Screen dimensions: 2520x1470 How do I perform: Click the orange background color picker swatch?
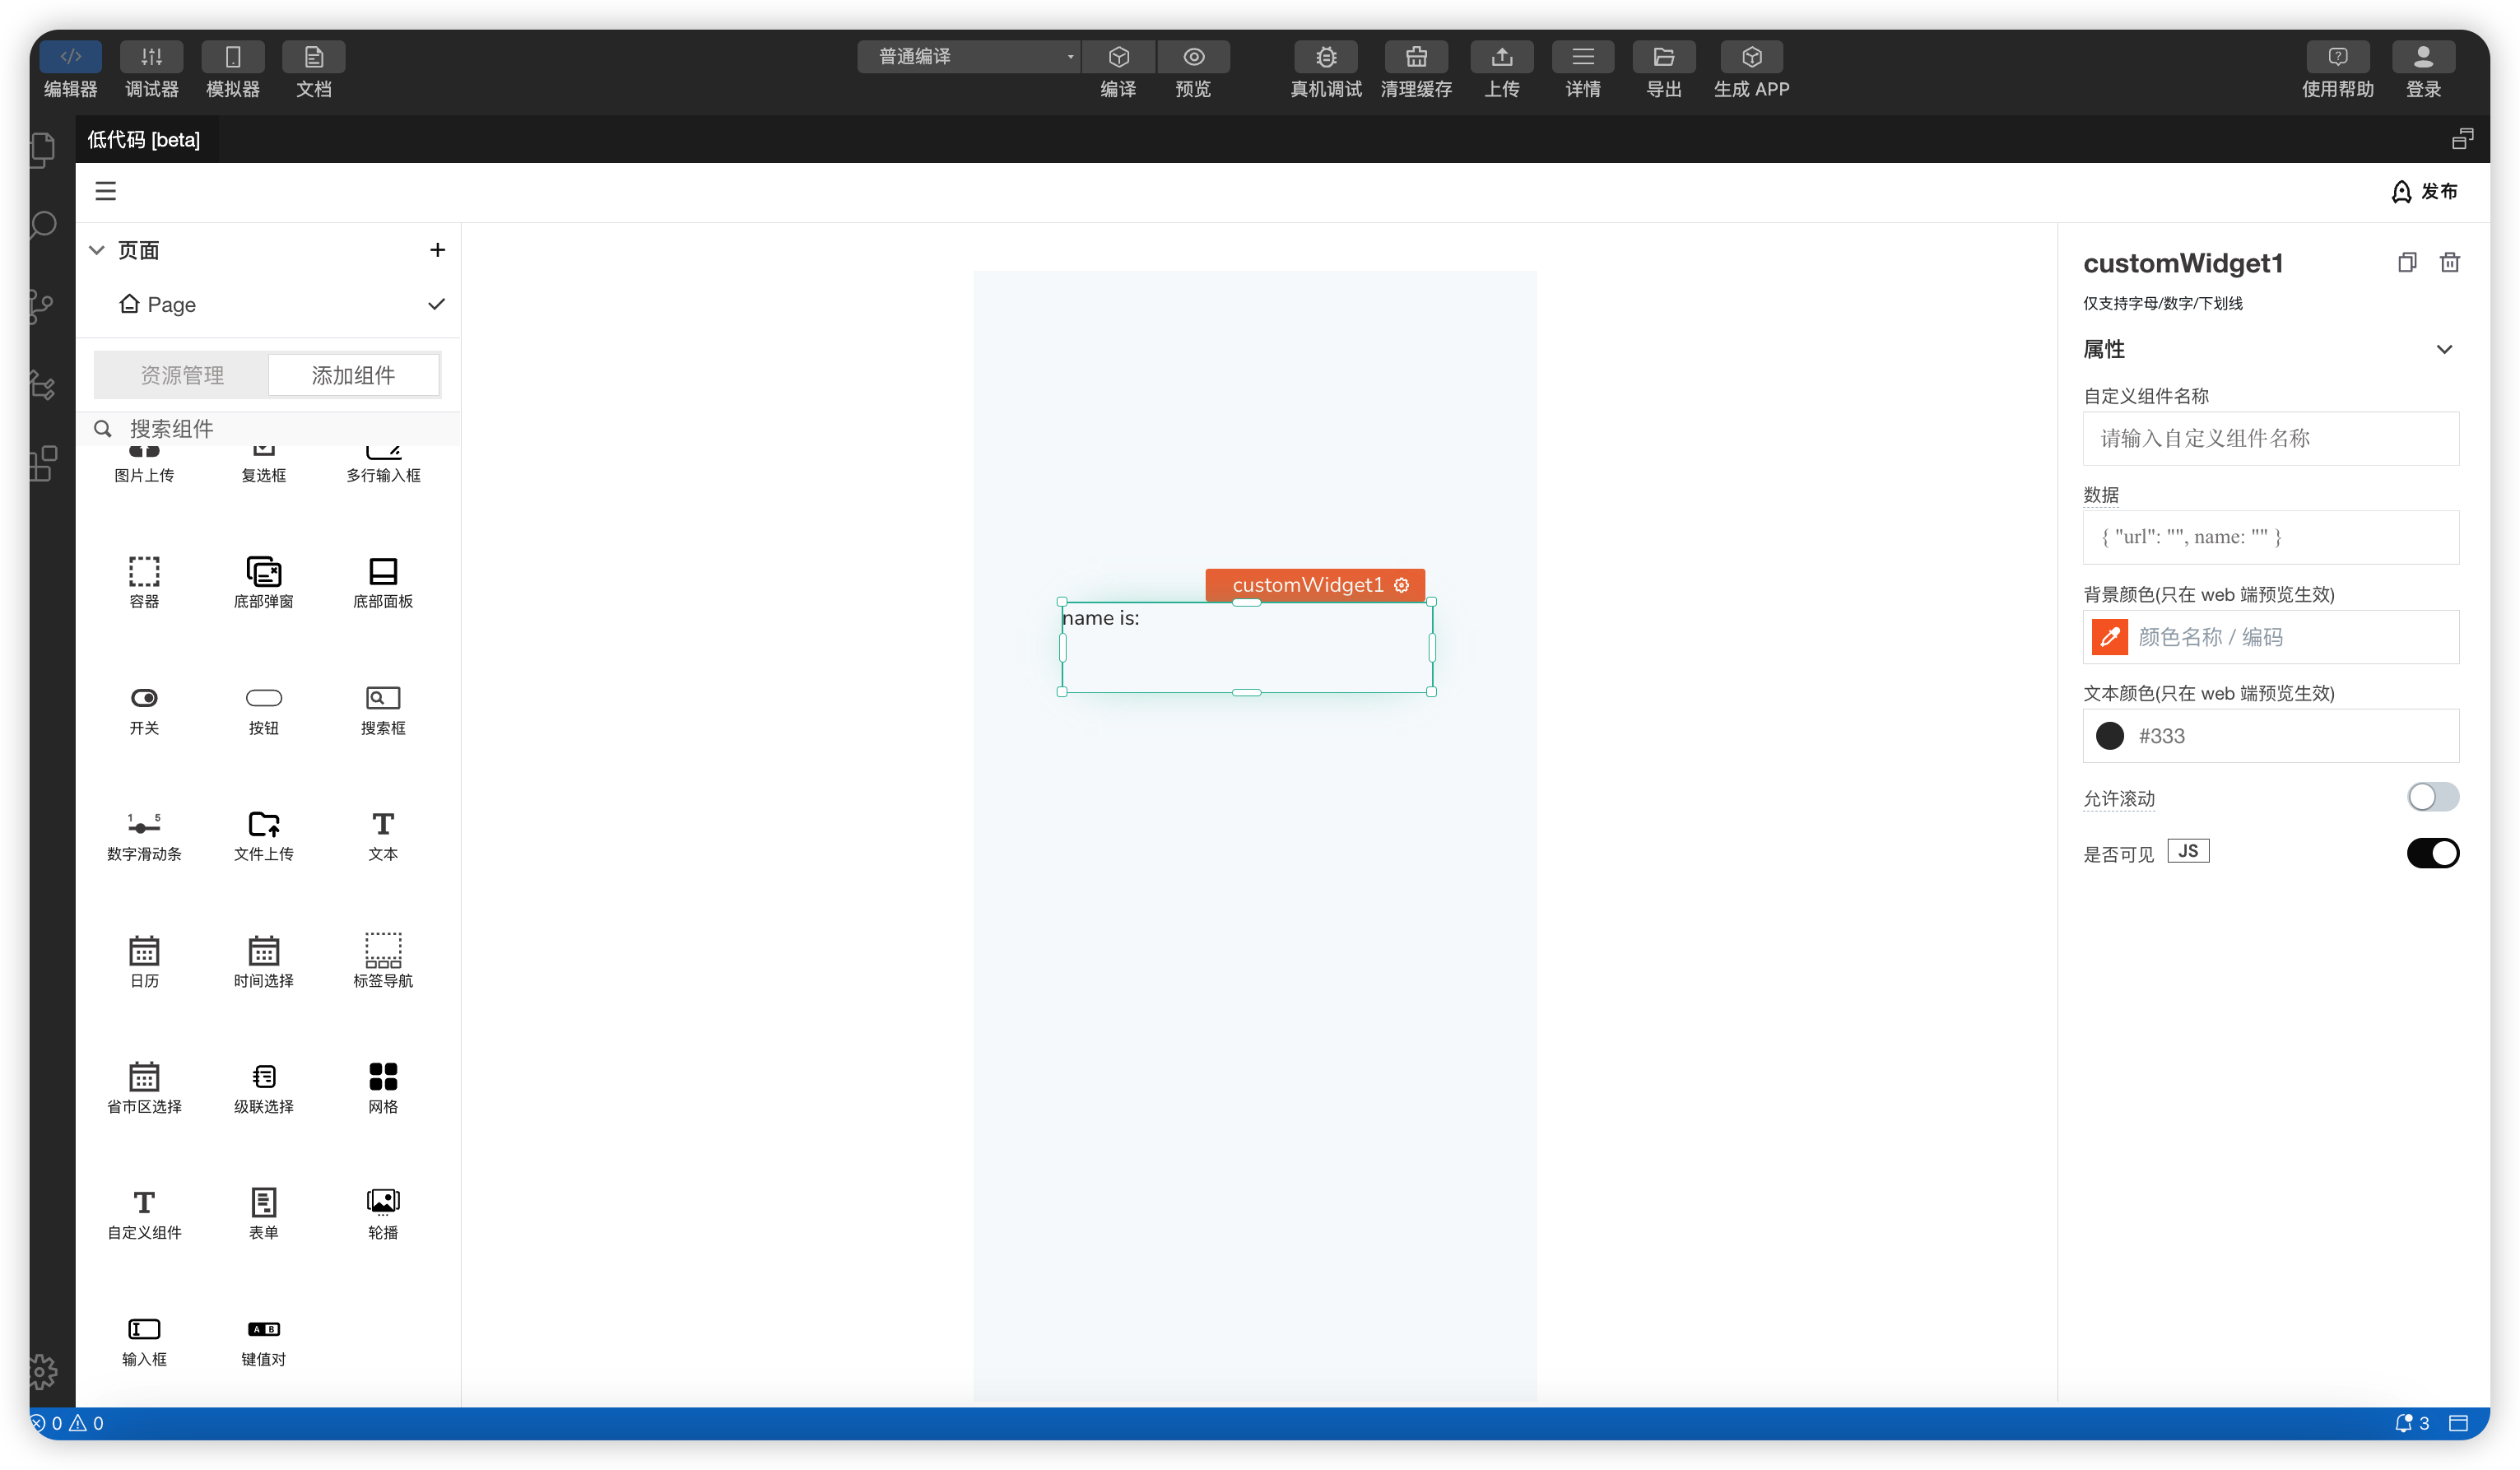pos(2109,637)
